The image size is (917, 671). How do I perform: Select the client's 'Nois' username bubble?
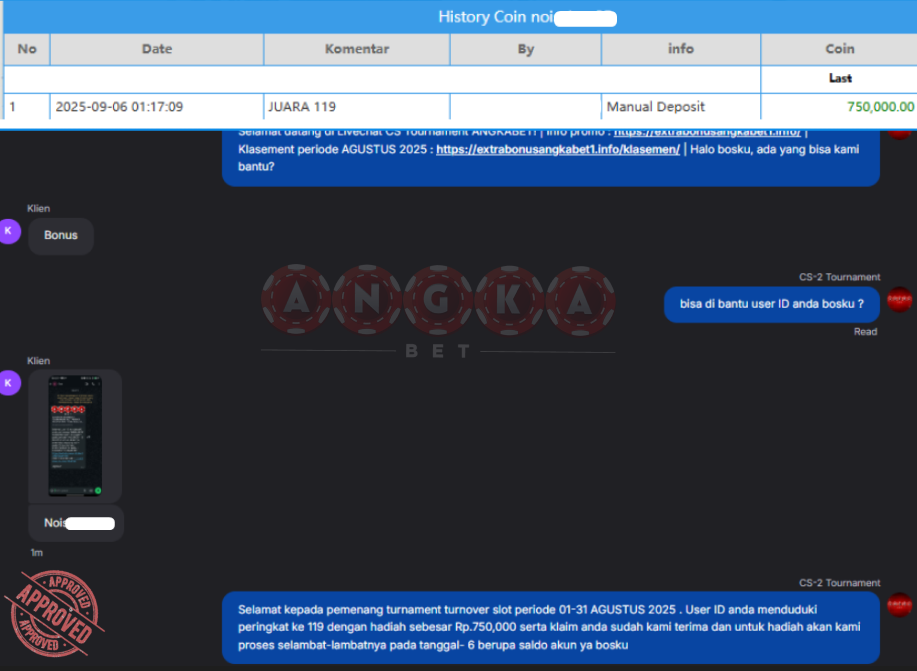[76, 523]
